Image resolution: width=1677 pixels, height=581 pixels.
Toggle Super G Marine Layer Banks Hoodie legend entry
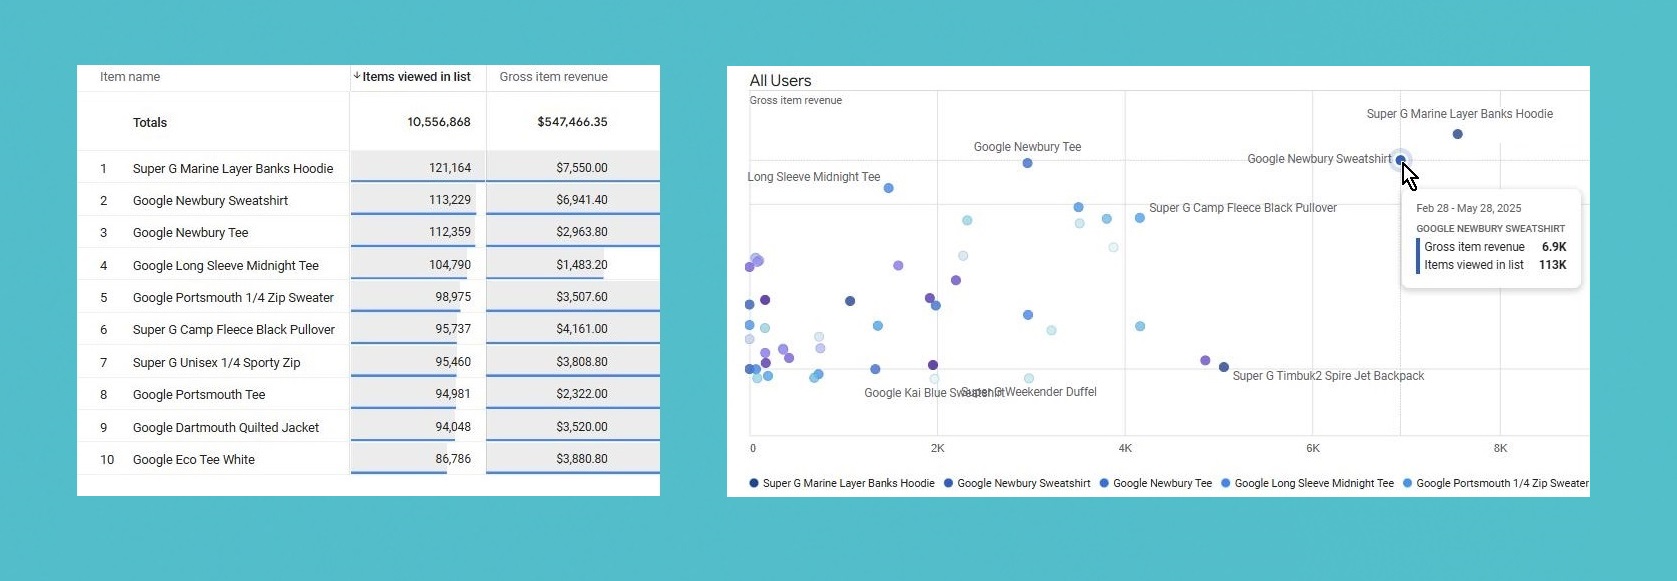click(842, 483)
